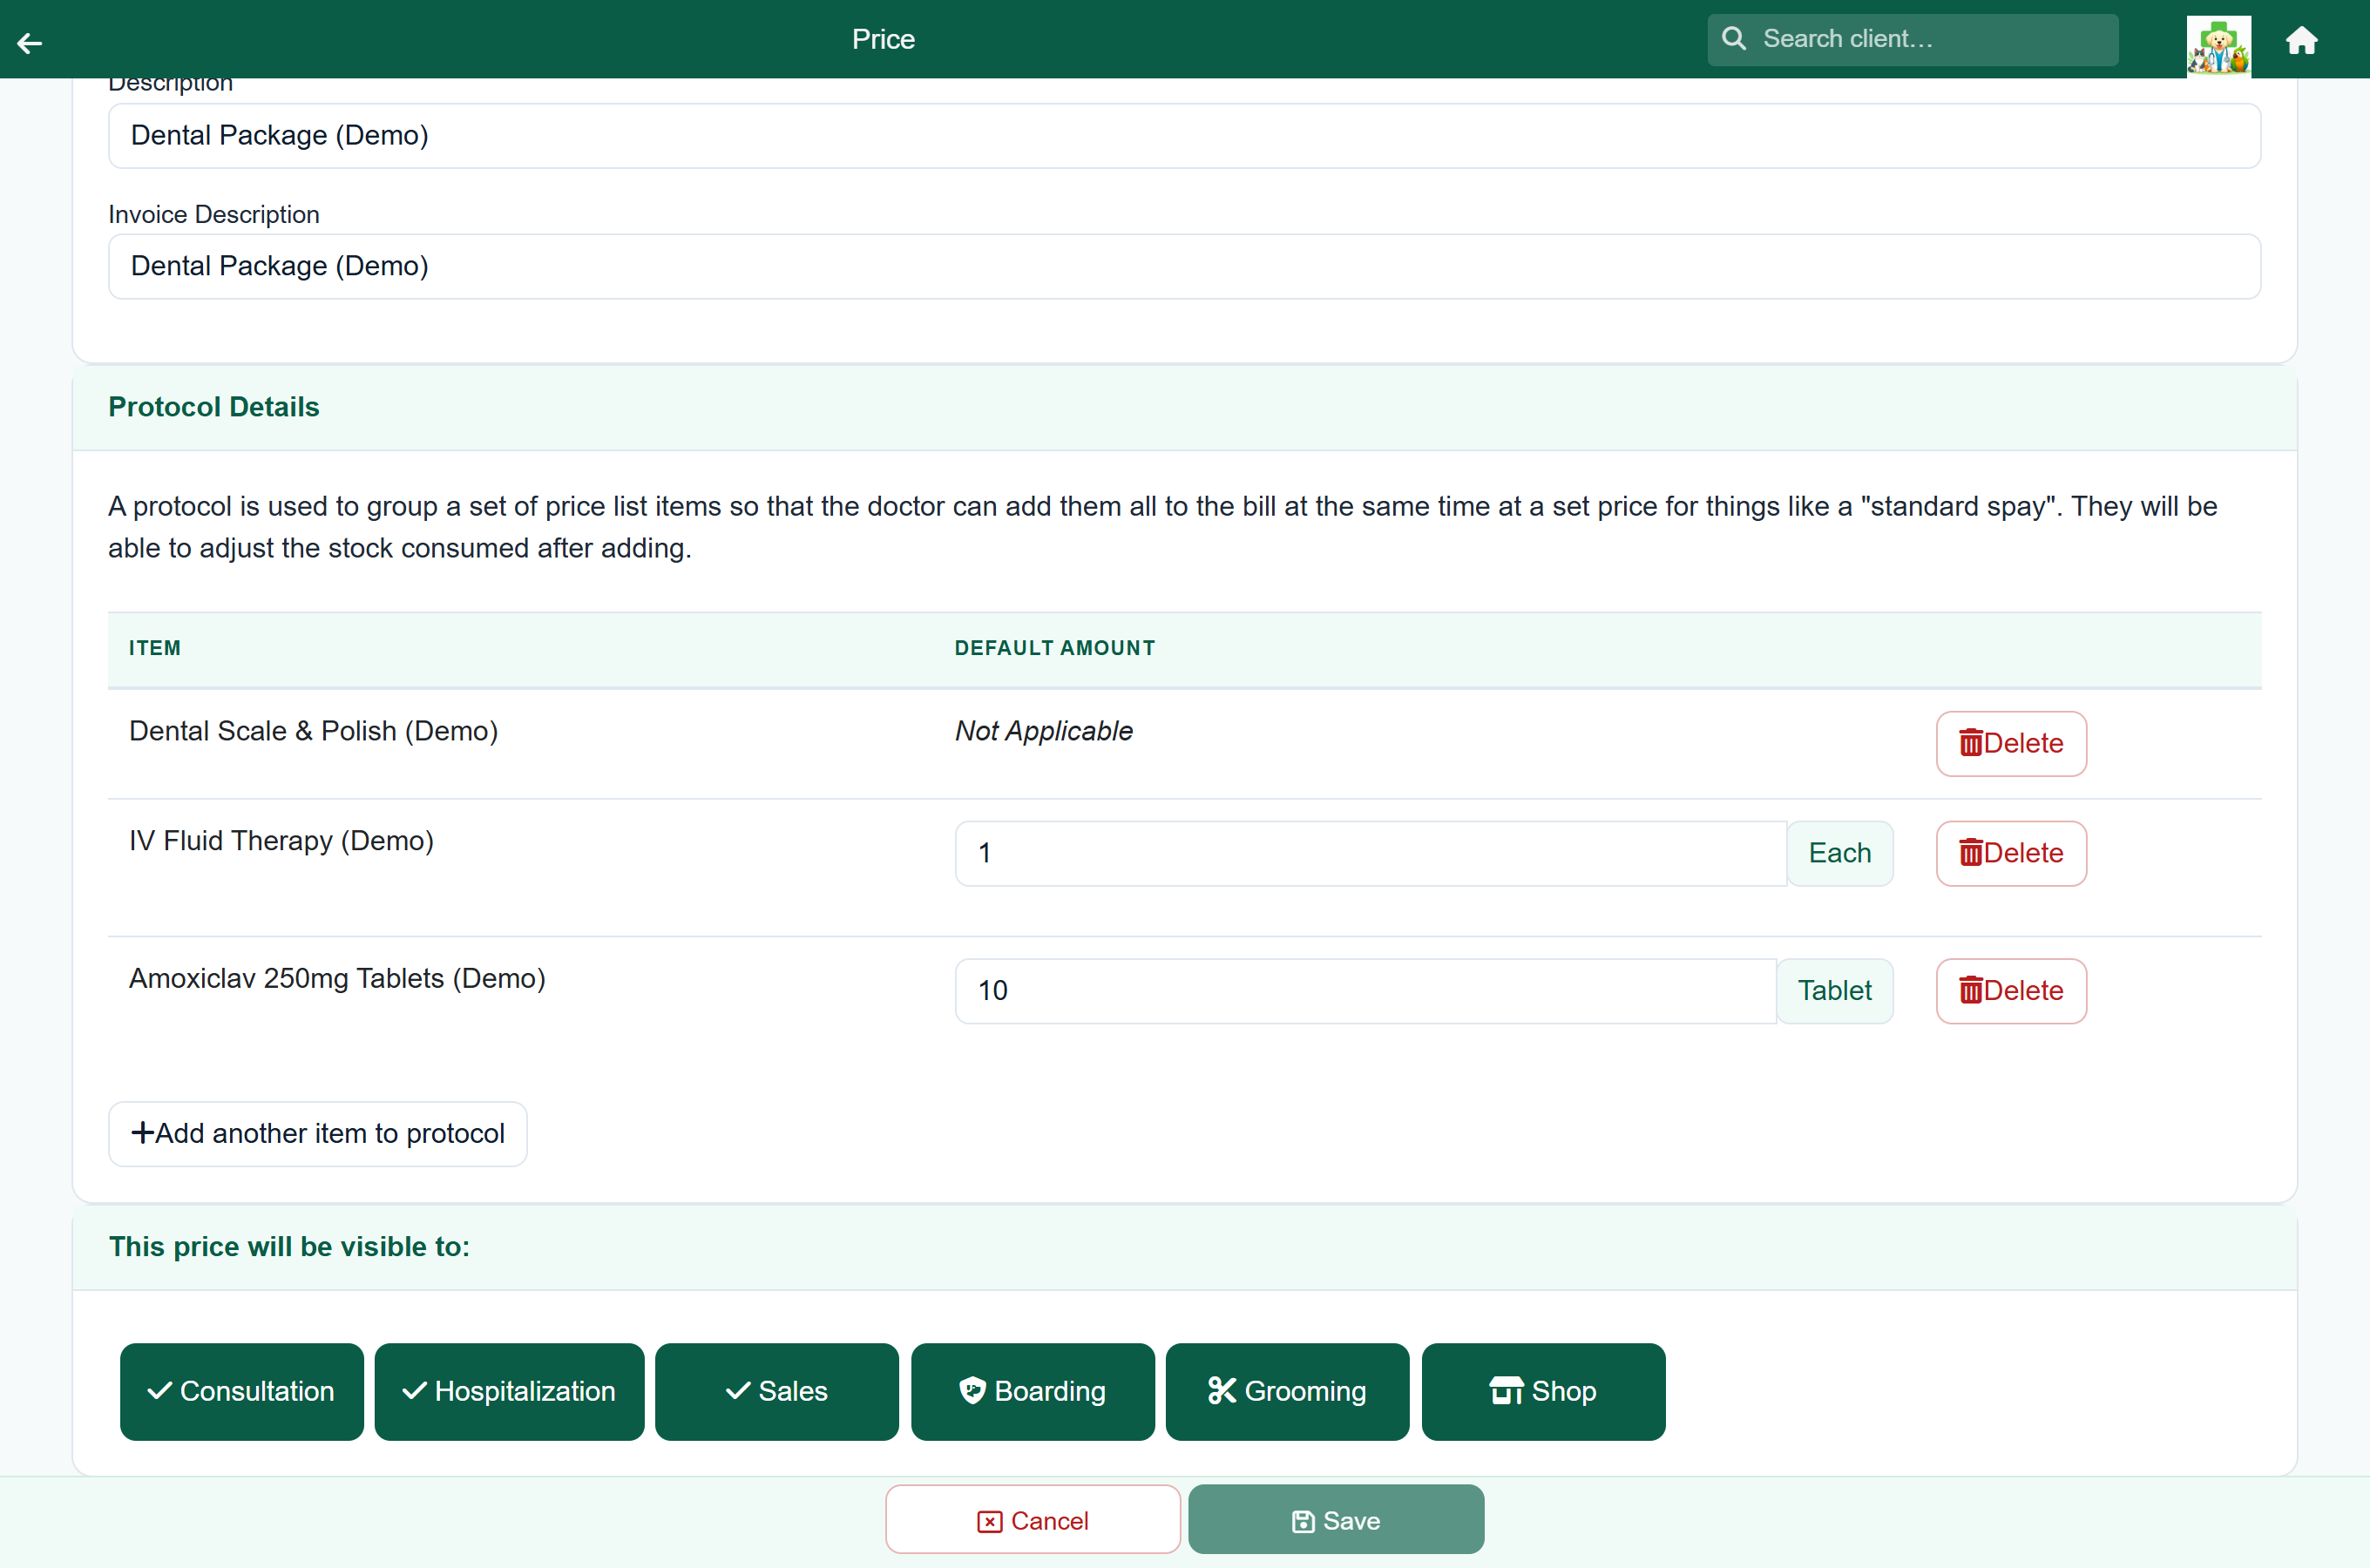Edit the Description text field
This screenshot has height=1568, width=2370.
pos(1184,135)
